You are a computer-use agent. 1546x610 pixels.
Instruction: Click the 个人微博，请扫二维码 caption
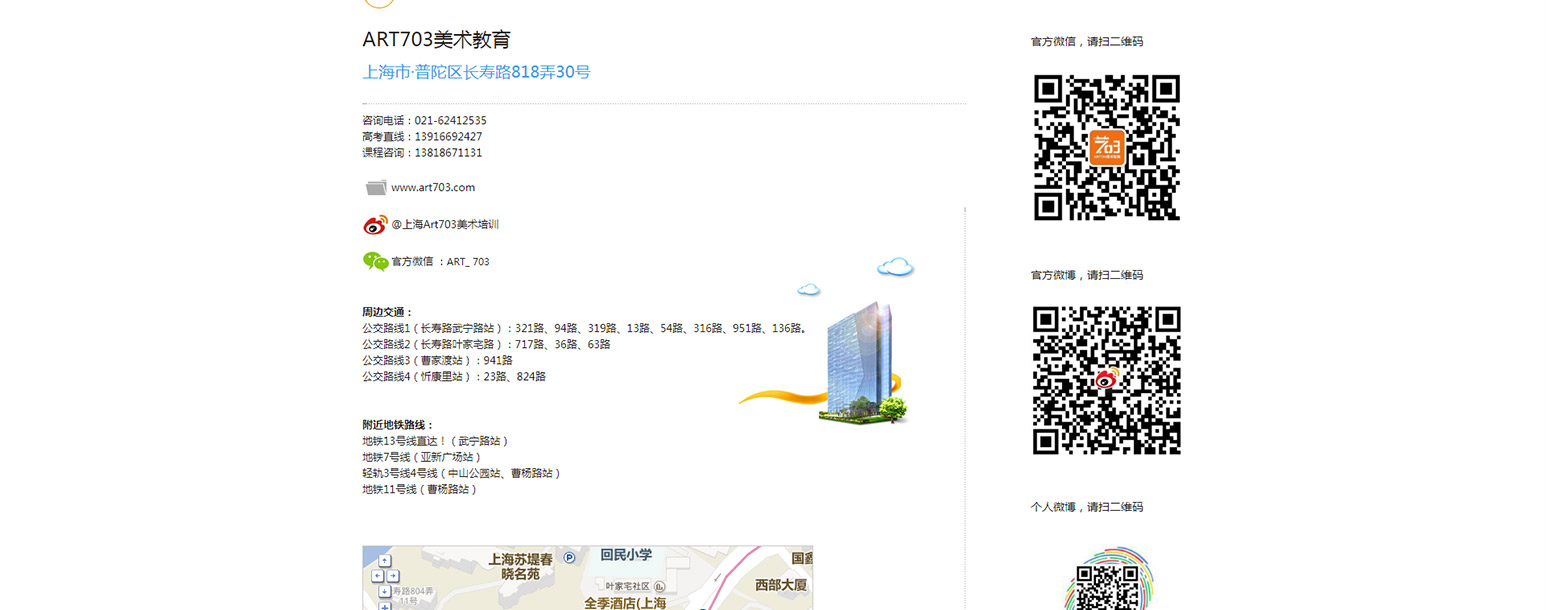(x=1087, y=507)
